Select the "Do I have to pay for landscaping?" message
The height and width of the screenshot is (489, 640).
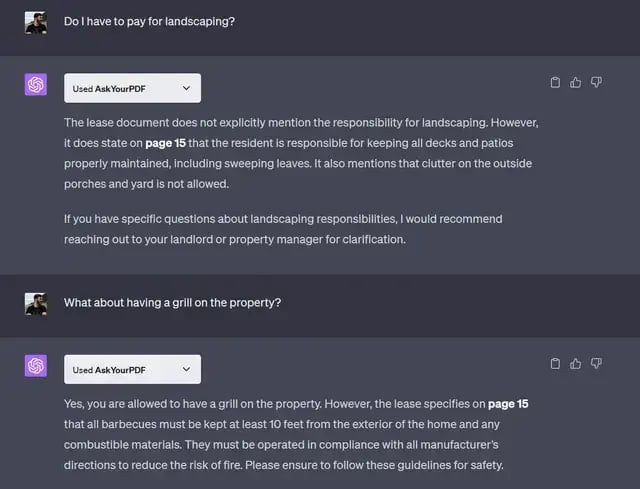click(x=149, y=21)
